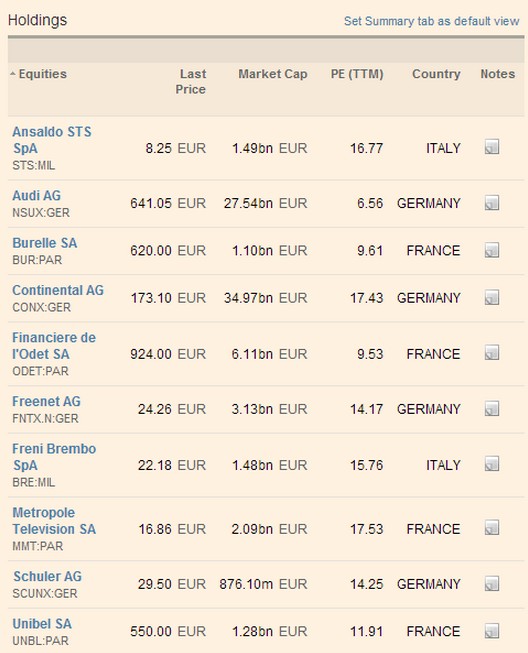Select the Notes column header
528x653 pixels.
(498, 74)
